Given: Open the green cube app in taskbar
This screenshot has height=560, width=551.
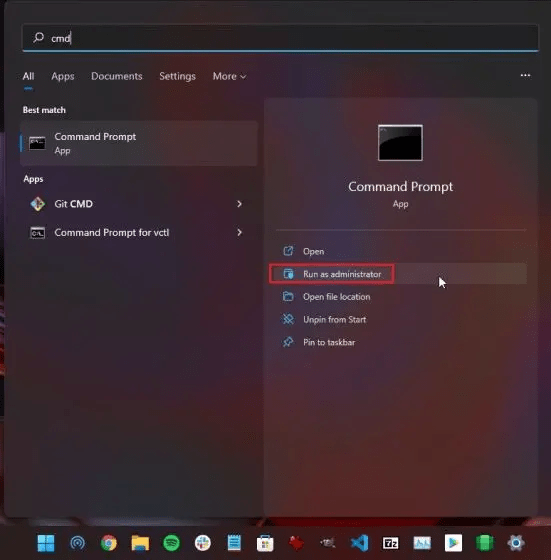Looking at the screenshot, I should 485,543.
